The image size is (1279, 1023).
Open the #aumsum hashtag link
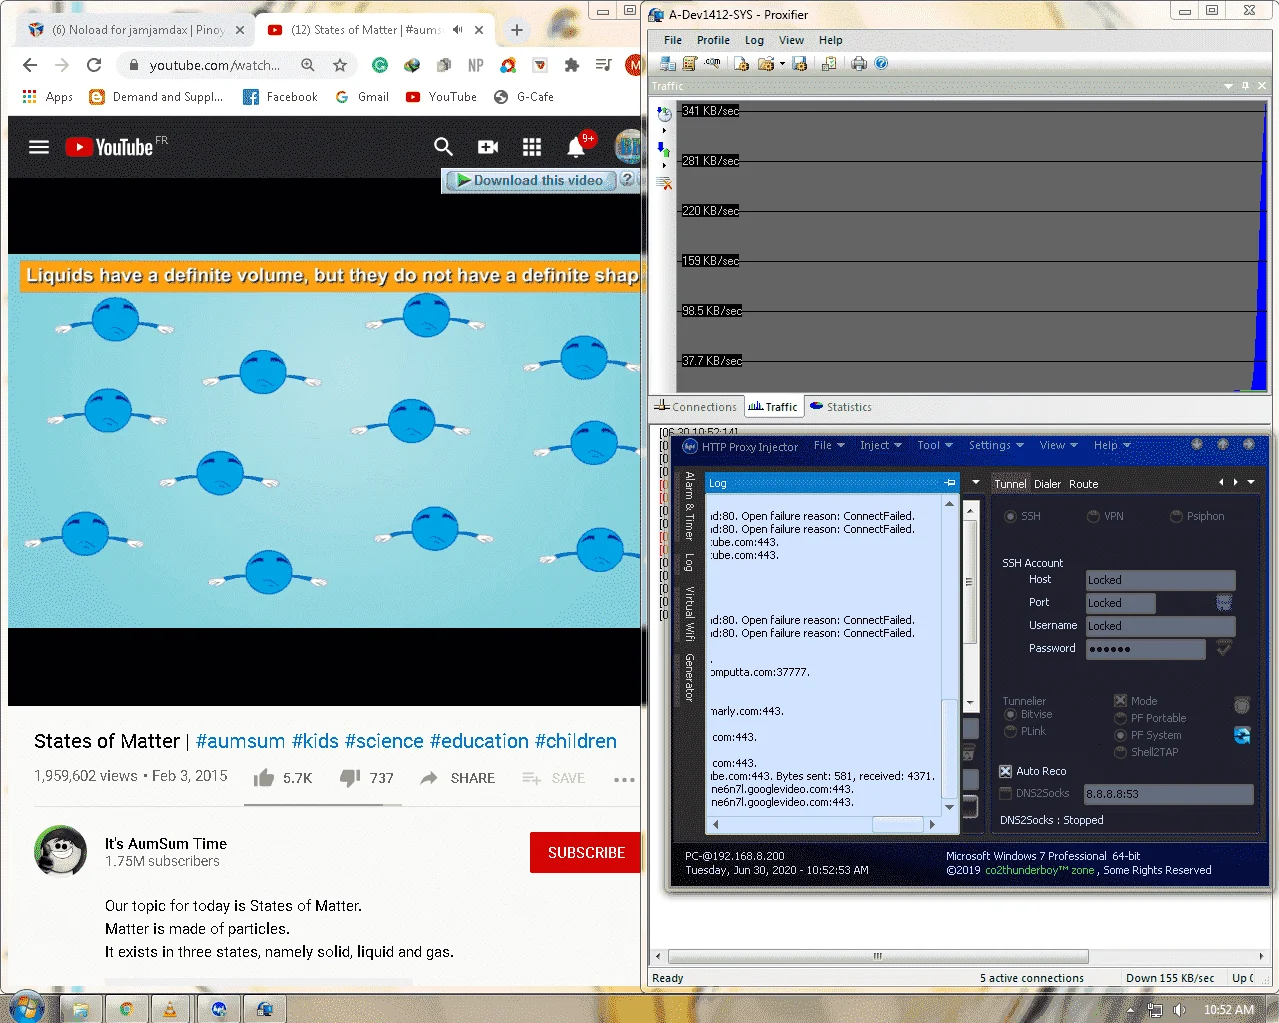point(241,741)
